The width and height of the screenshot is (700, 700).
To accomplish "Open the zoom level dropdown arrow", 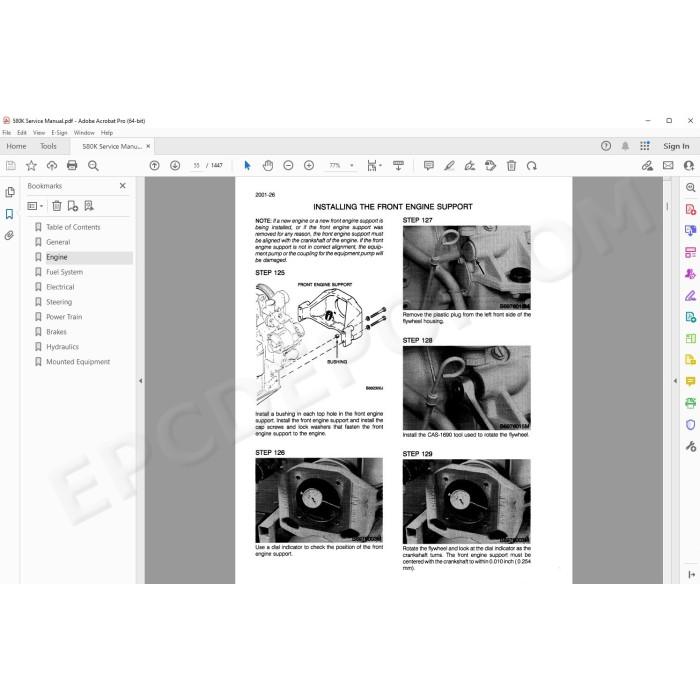I will coord(352,166).
